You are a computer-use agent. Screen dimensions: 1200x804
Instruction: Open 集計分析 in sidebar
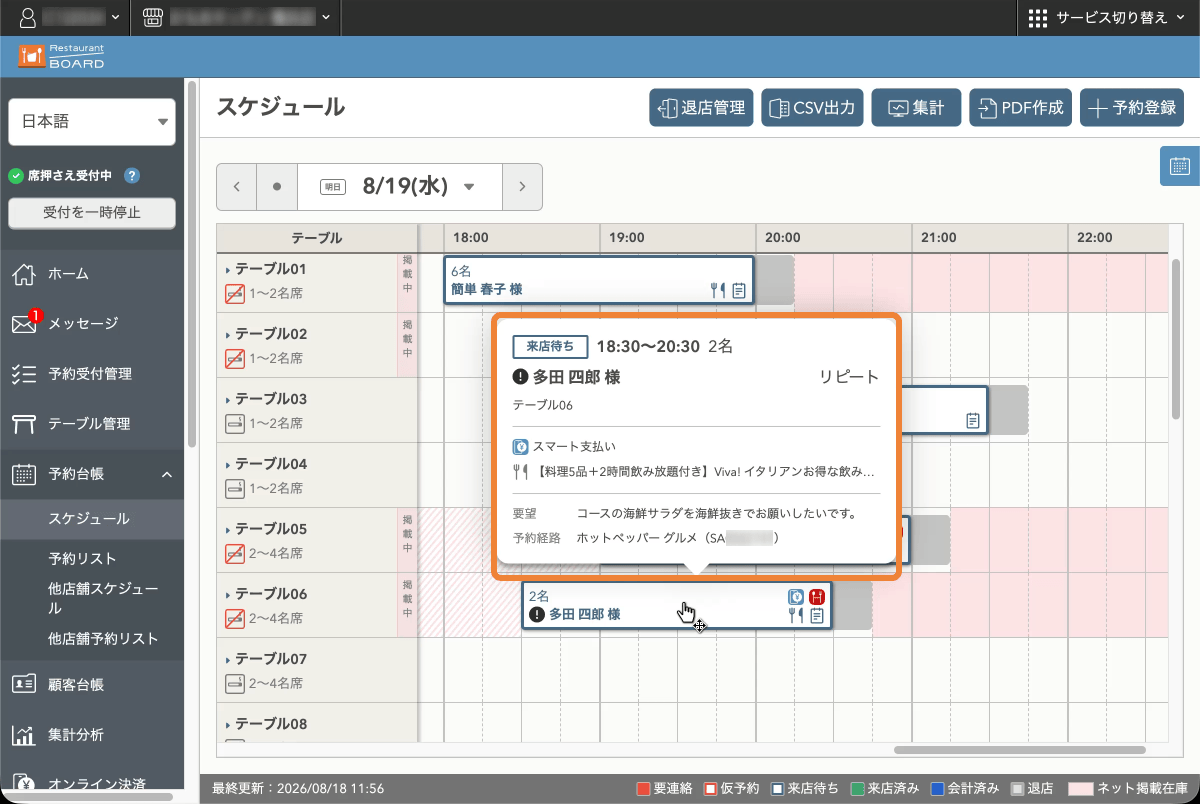(92, 735)
